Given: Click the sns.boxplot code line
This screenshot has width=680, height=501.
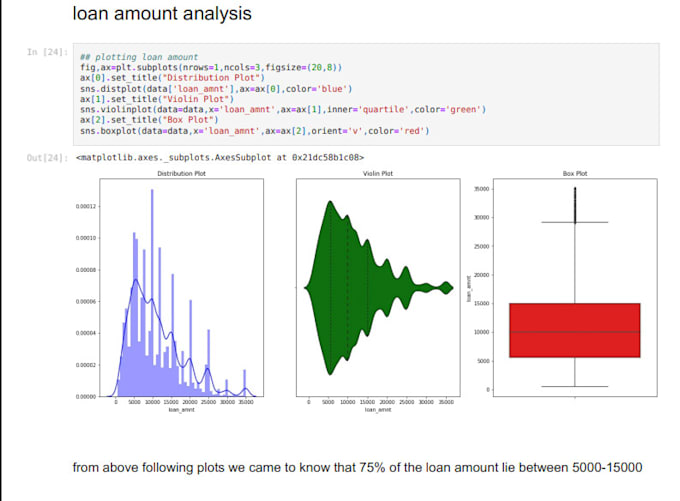Looking at the screenshot, I should [255, 131].
